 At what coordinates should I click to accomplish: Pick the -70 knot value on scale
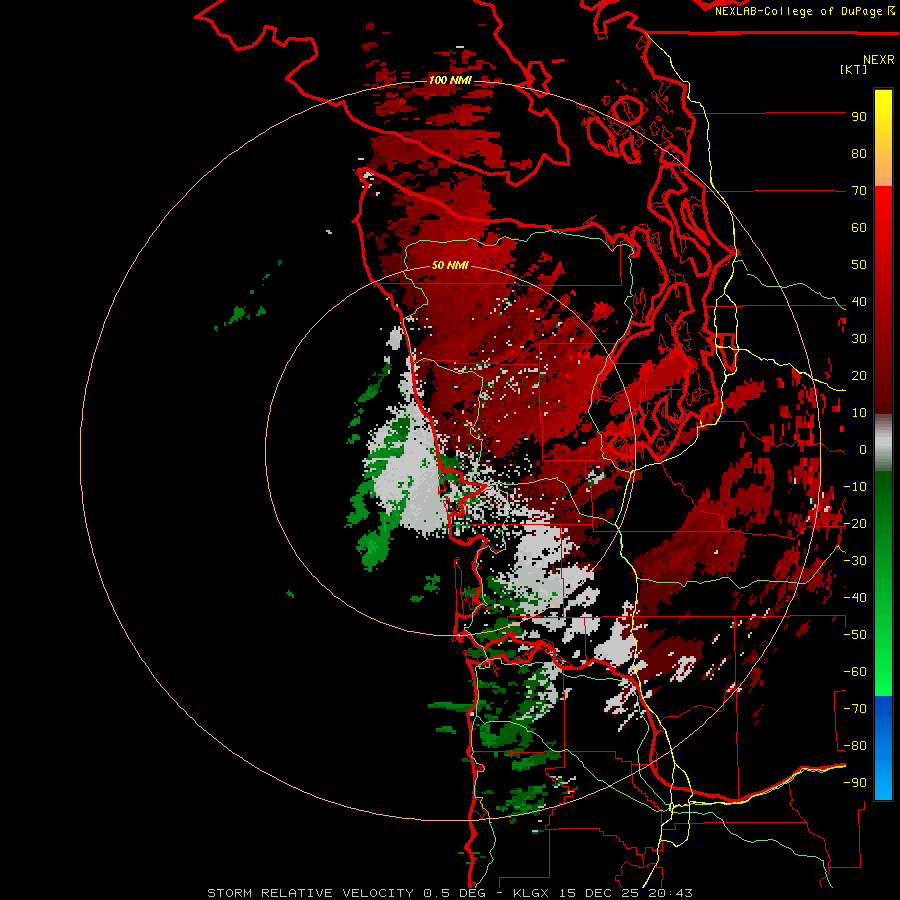point(855,709)
